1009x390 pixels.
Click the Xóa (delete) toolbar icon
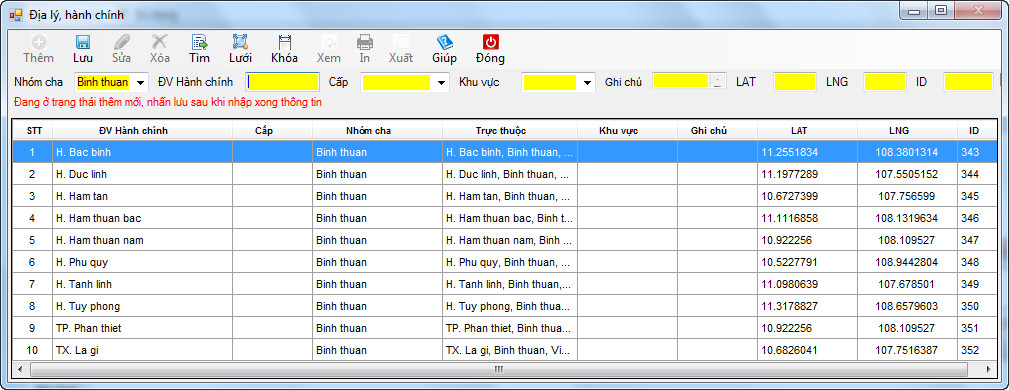point(160,43)
